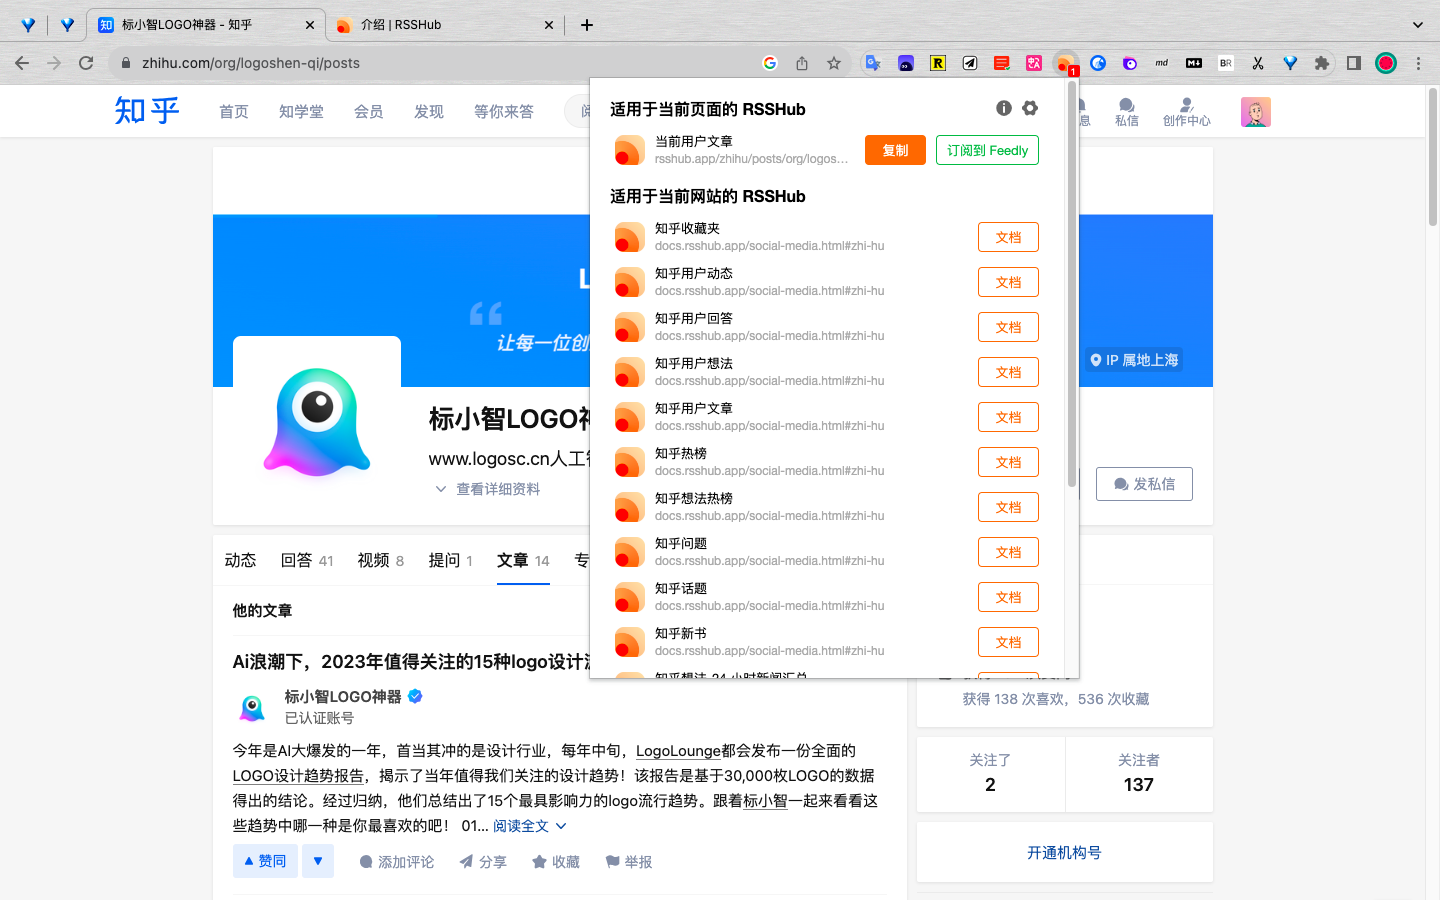Click the tab search chevron in the tab strip
This screenshot has width=1440, height=900.
[1417, 25]
